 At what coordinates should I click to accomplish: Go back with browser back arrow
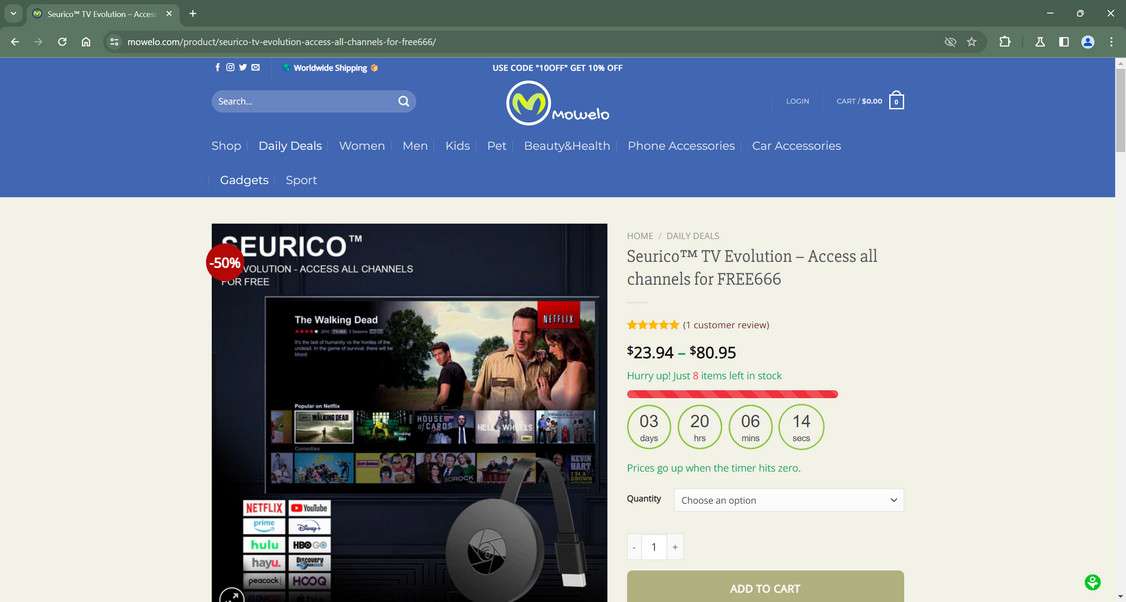(x=15, y=42)
